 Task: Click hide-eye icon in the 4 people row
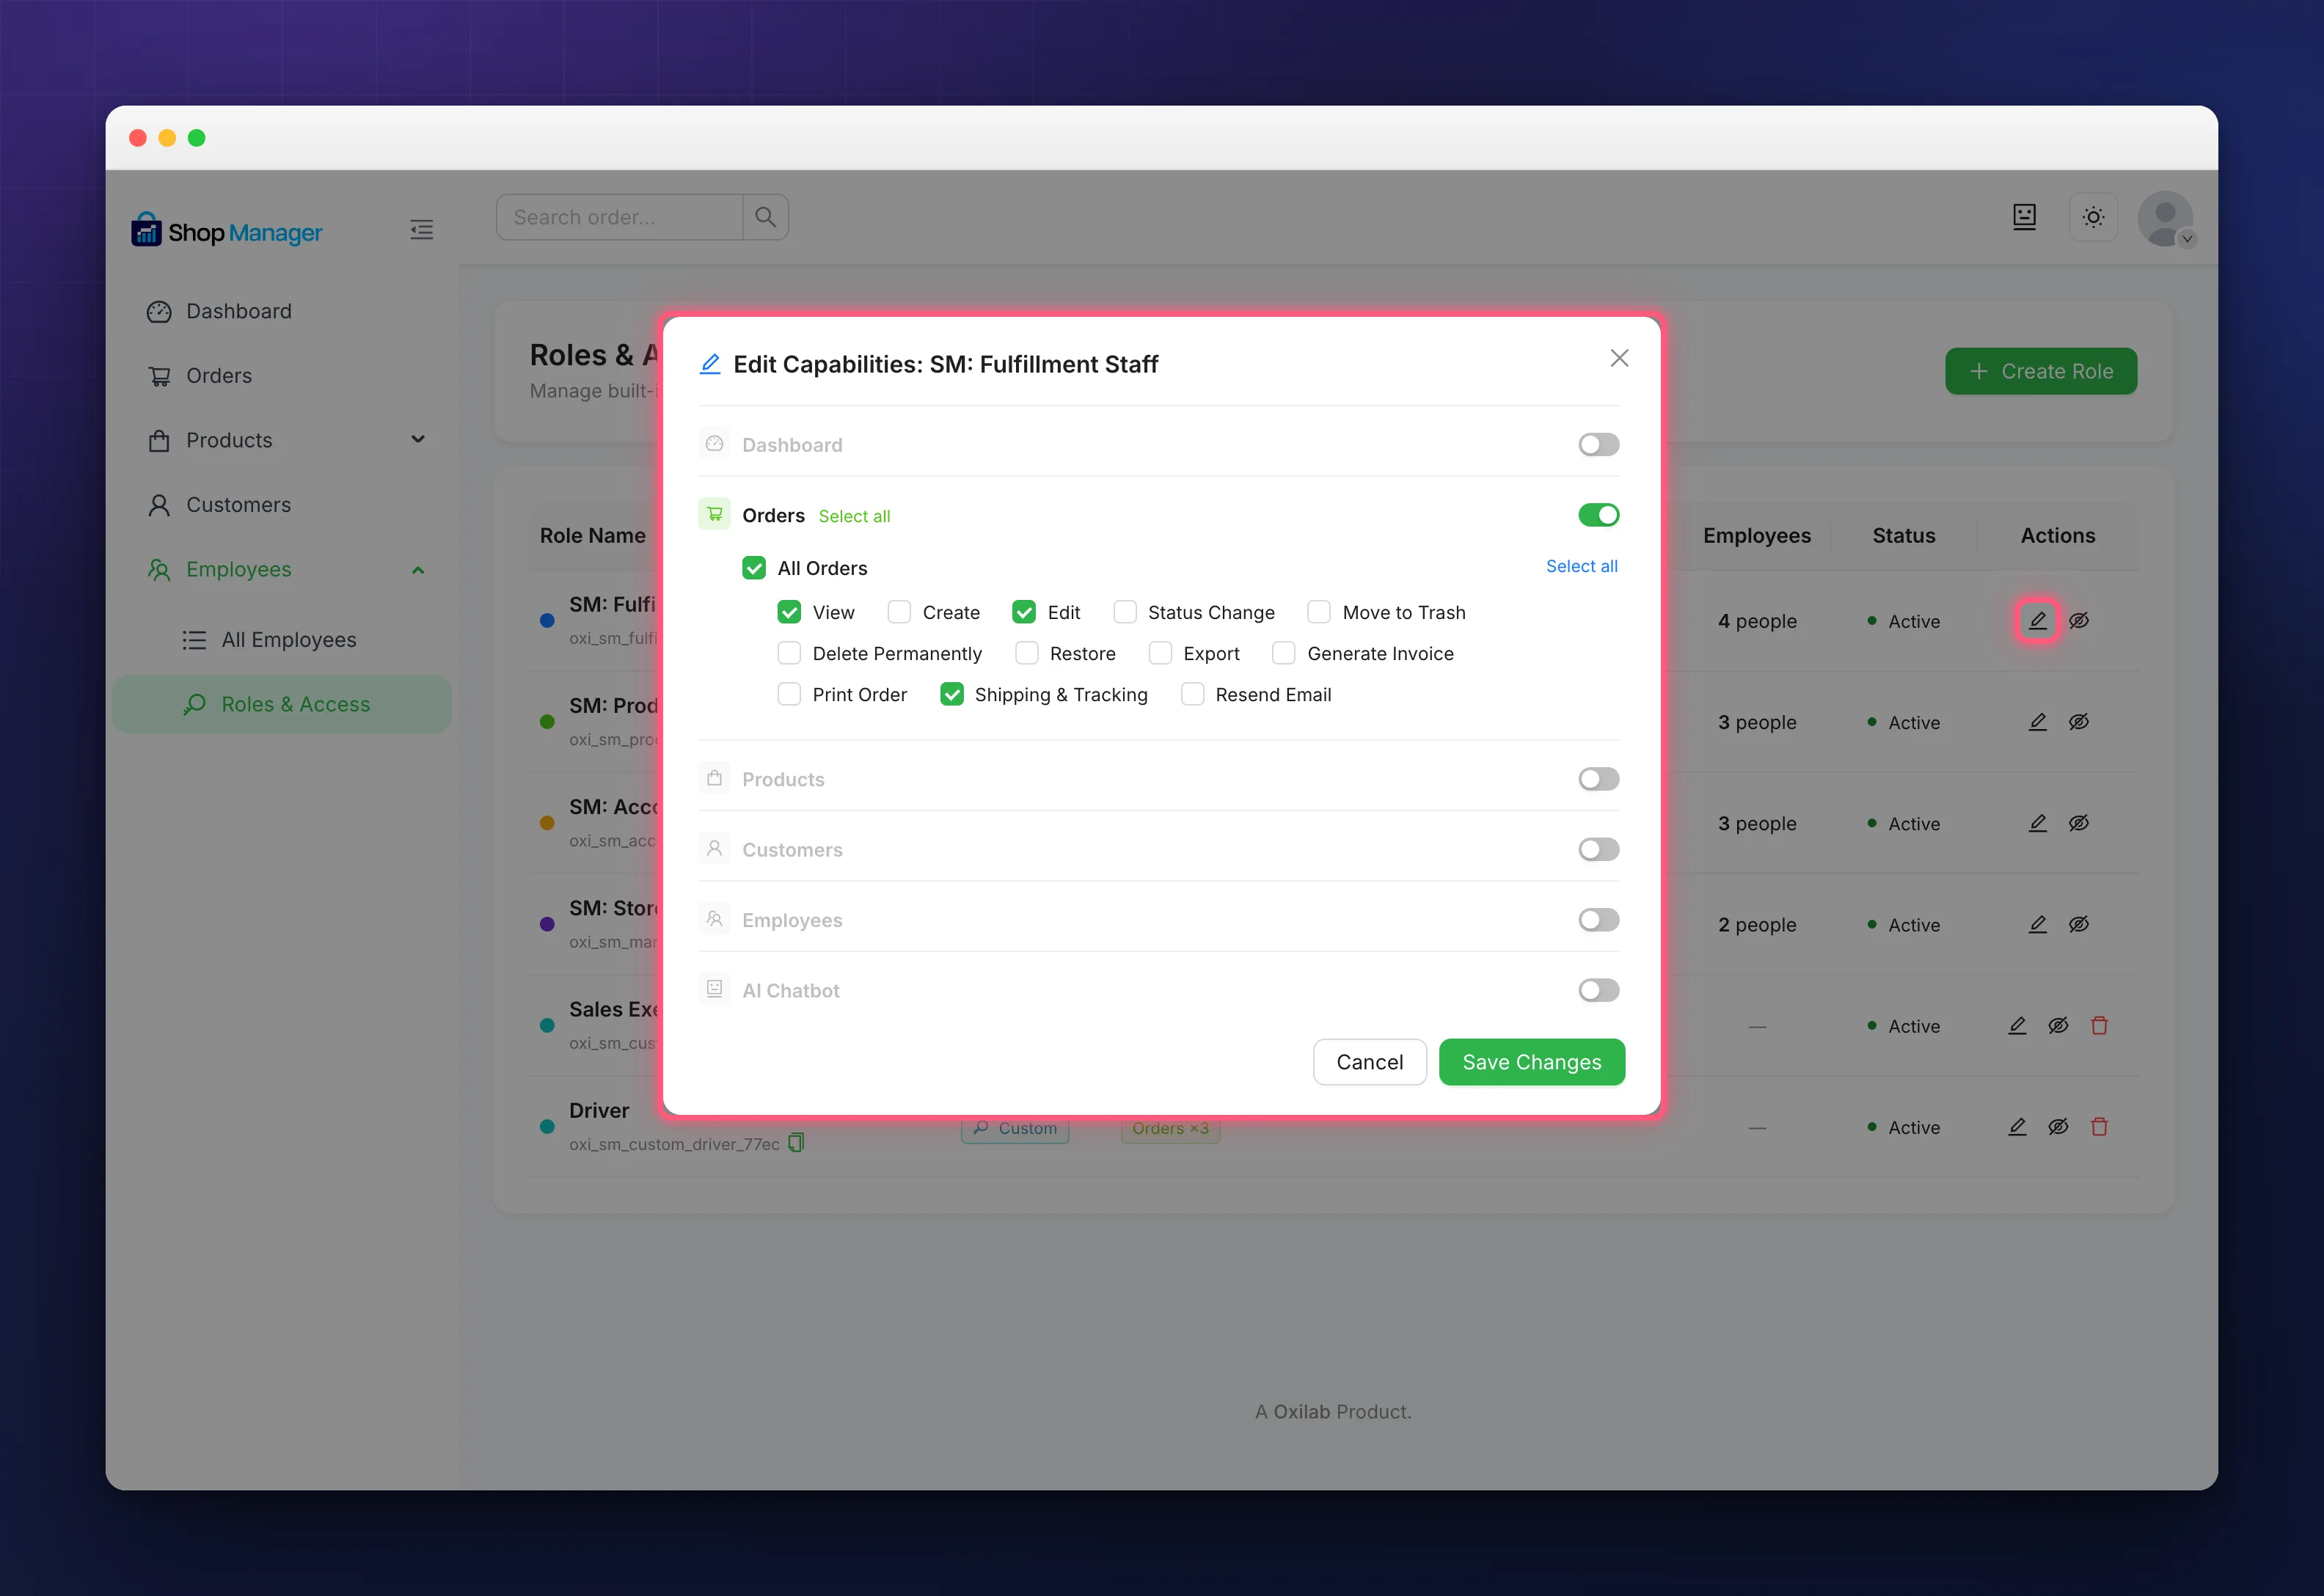(x=2078, y=621)
